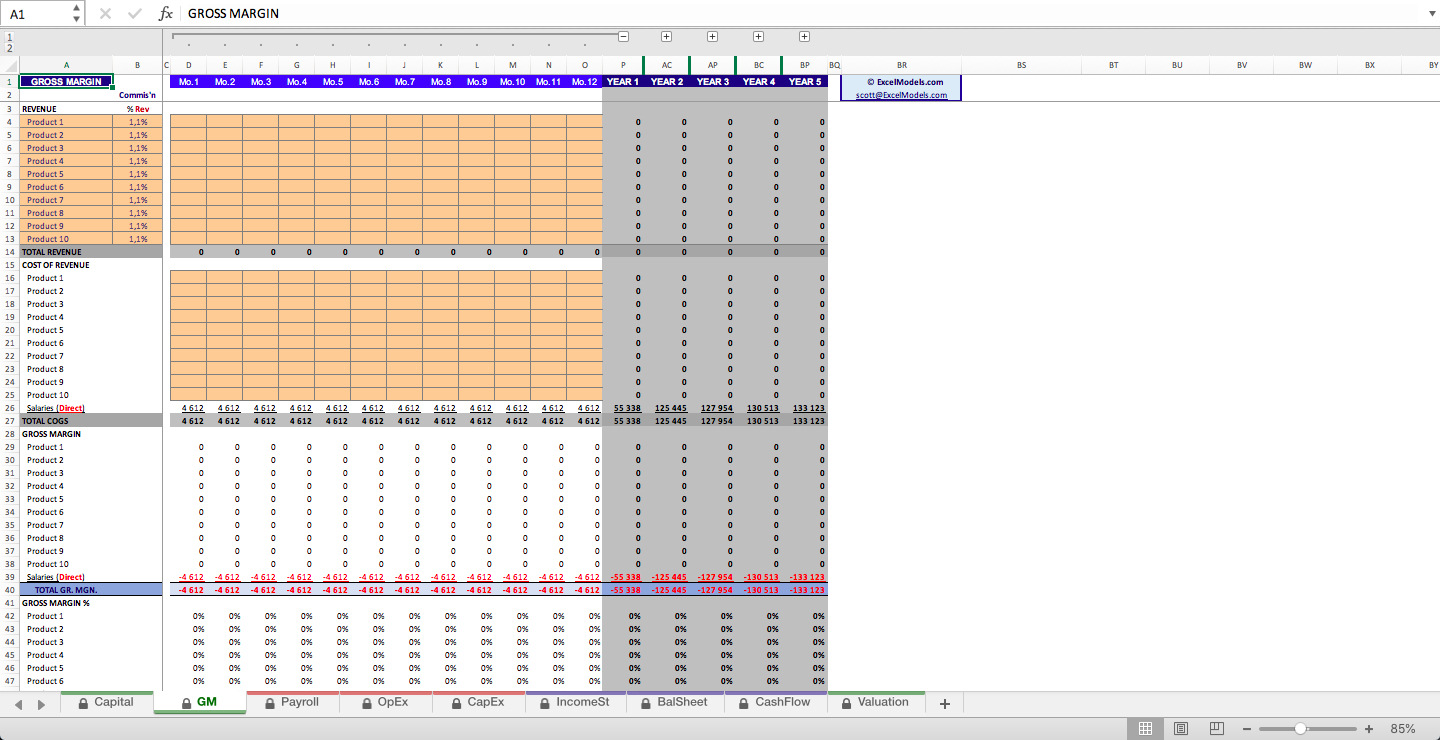The image size is (1440, 740).
Task: Click Year 5 Total COGS value 133 123
Action: coord(806,421)
